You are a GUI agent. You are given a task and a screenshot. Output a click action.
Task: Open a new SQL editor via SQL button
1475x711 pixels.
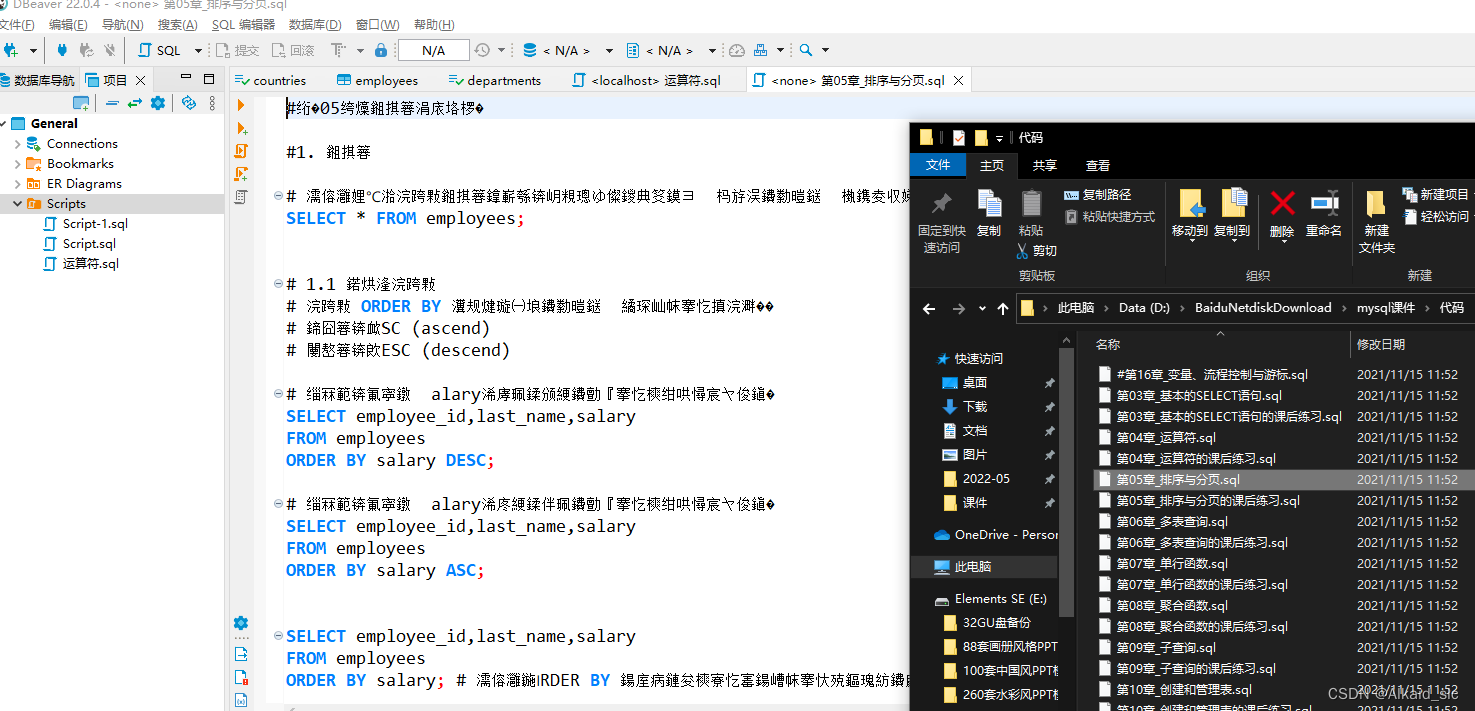tap(160, 50)
